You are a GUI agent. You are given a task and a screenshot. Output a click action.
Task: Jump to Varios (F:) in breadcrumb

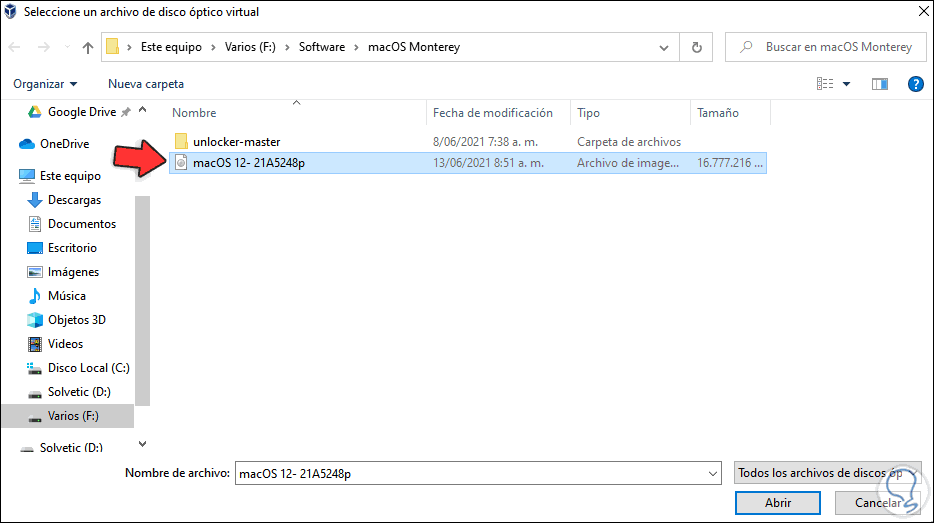(x=250, y=47)
